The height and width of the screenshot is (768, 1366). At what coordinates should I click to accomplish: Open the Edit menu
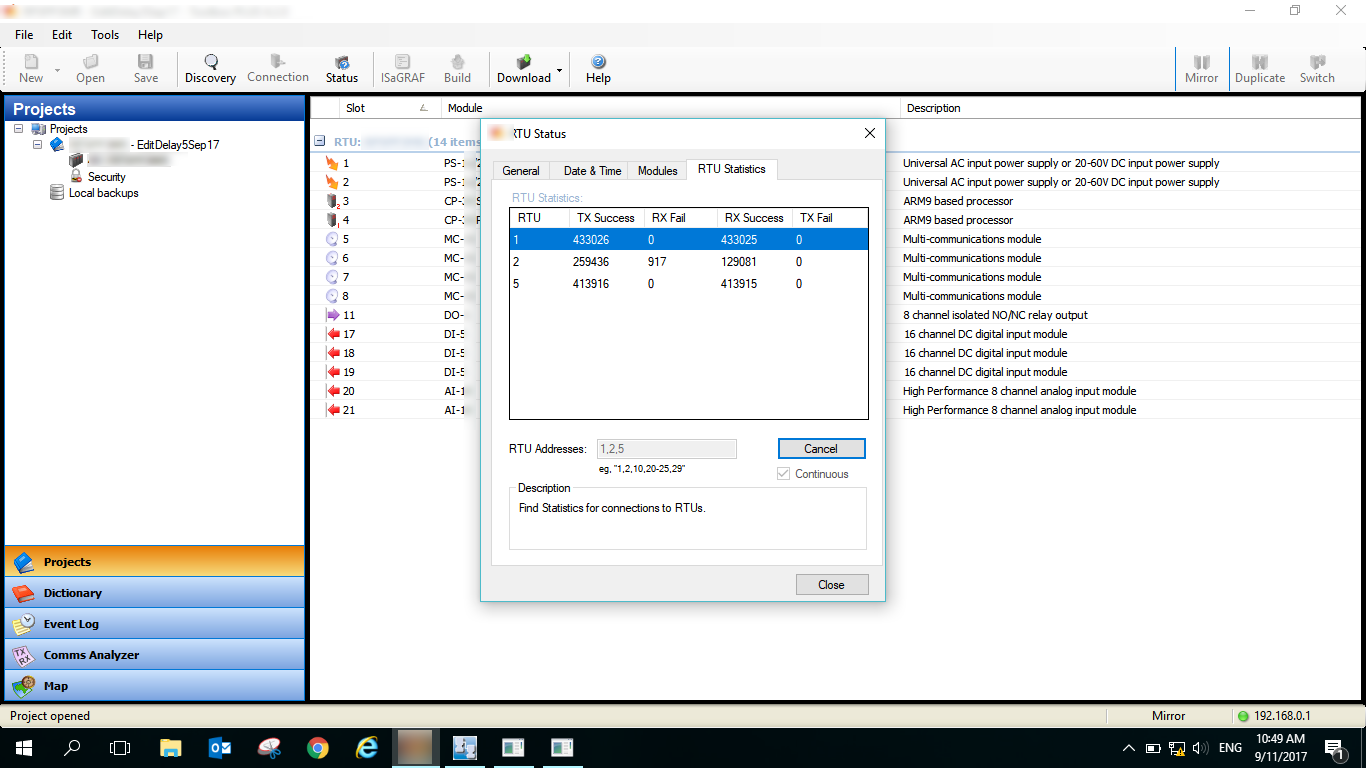coord(62,34)
